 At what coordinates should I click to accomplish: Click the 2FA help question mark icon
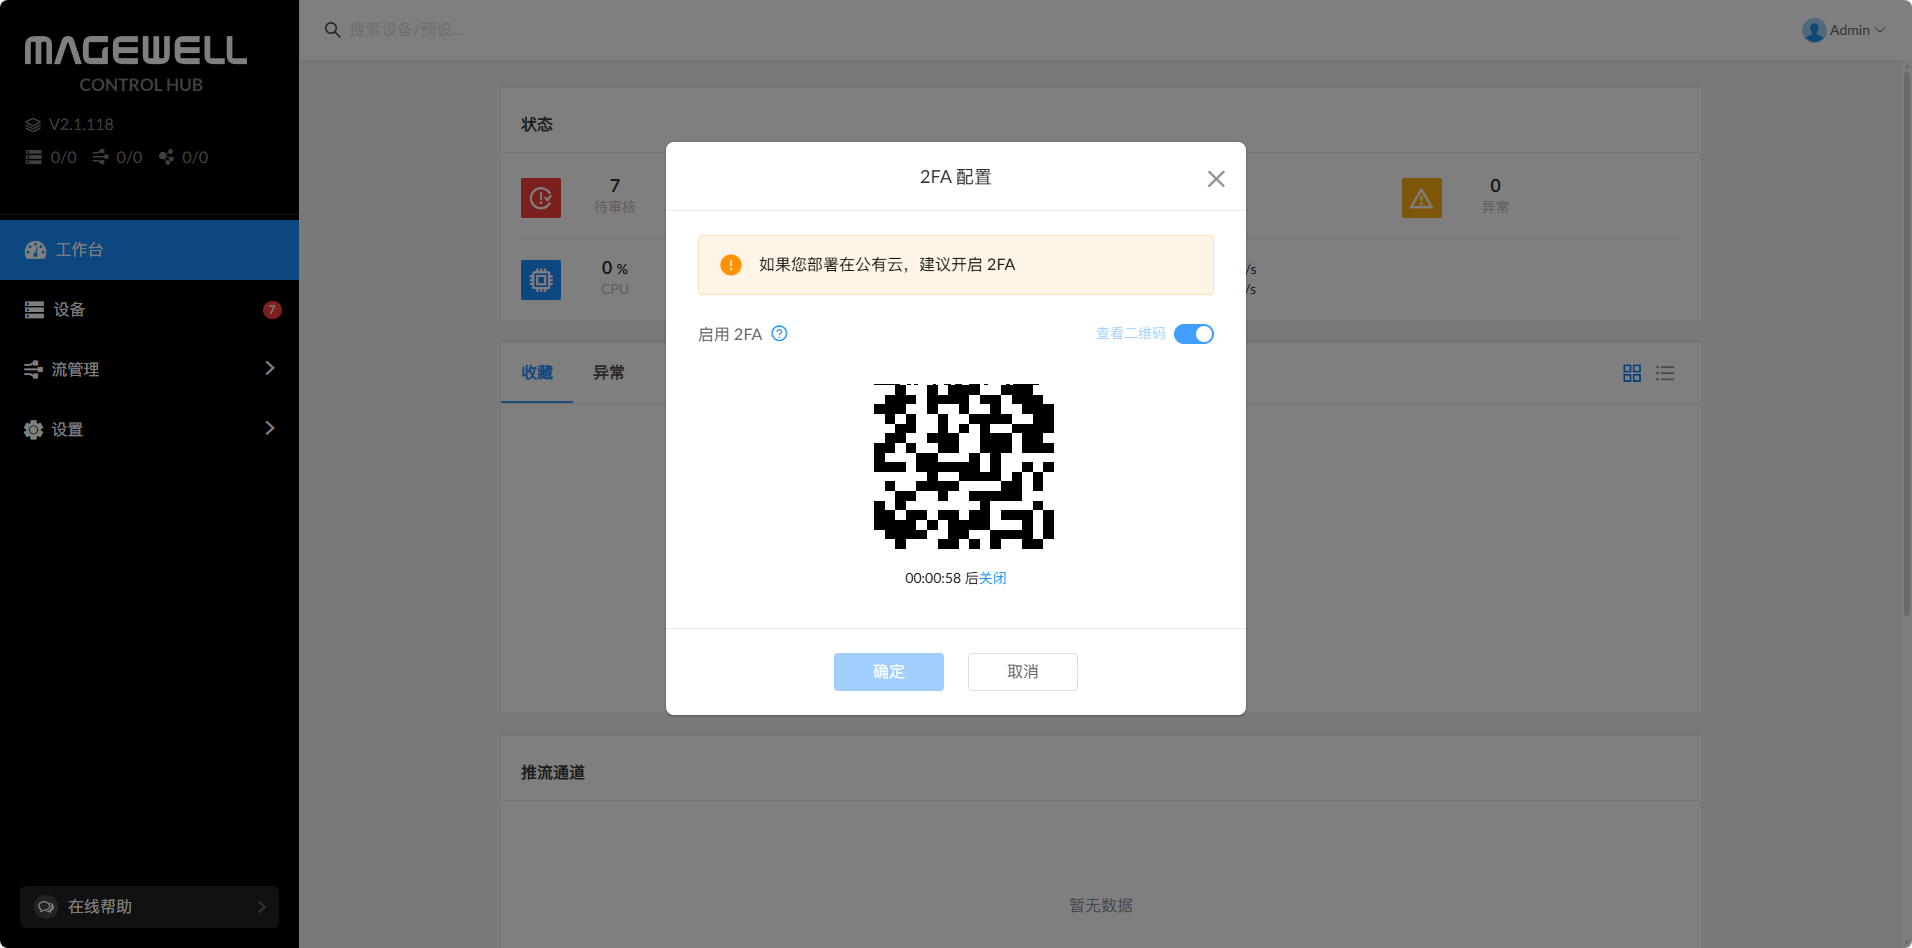pos(780,334)
